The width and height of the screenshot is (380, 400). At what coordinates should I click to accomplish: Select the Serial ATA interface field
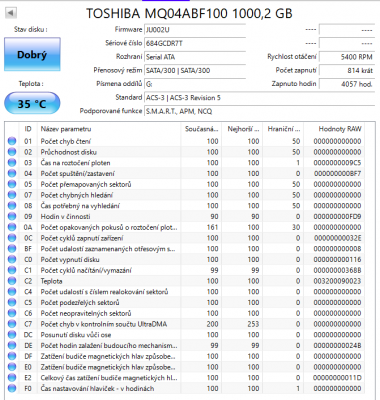[x=195, y=57]
